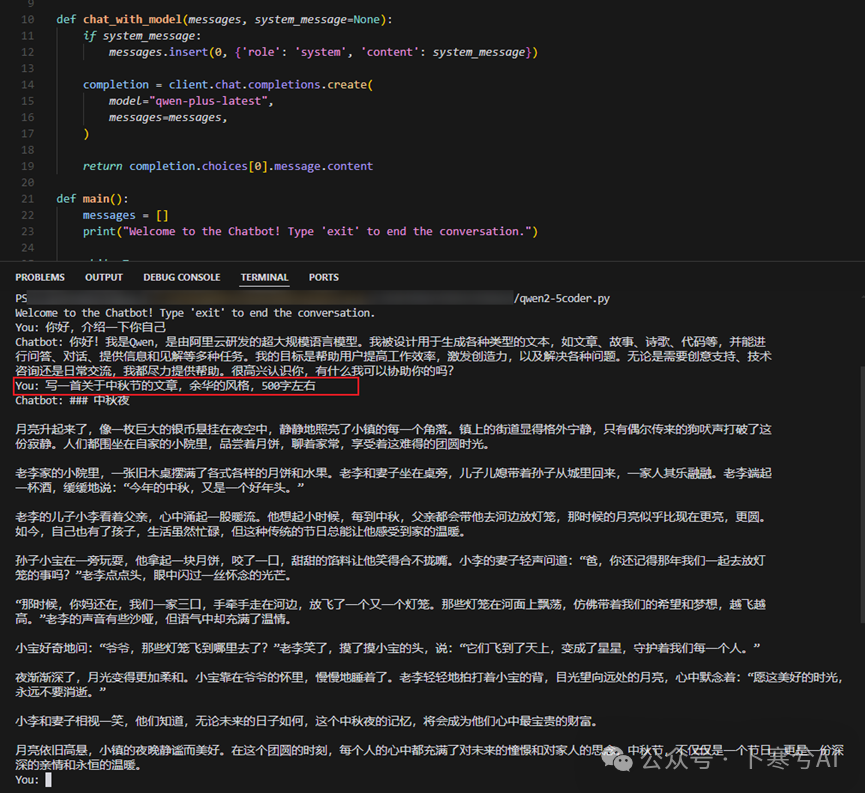Click 'messages=messages,' argument on line 16
This screenshot has width=865, height=793.
click(x=168, y=117)
